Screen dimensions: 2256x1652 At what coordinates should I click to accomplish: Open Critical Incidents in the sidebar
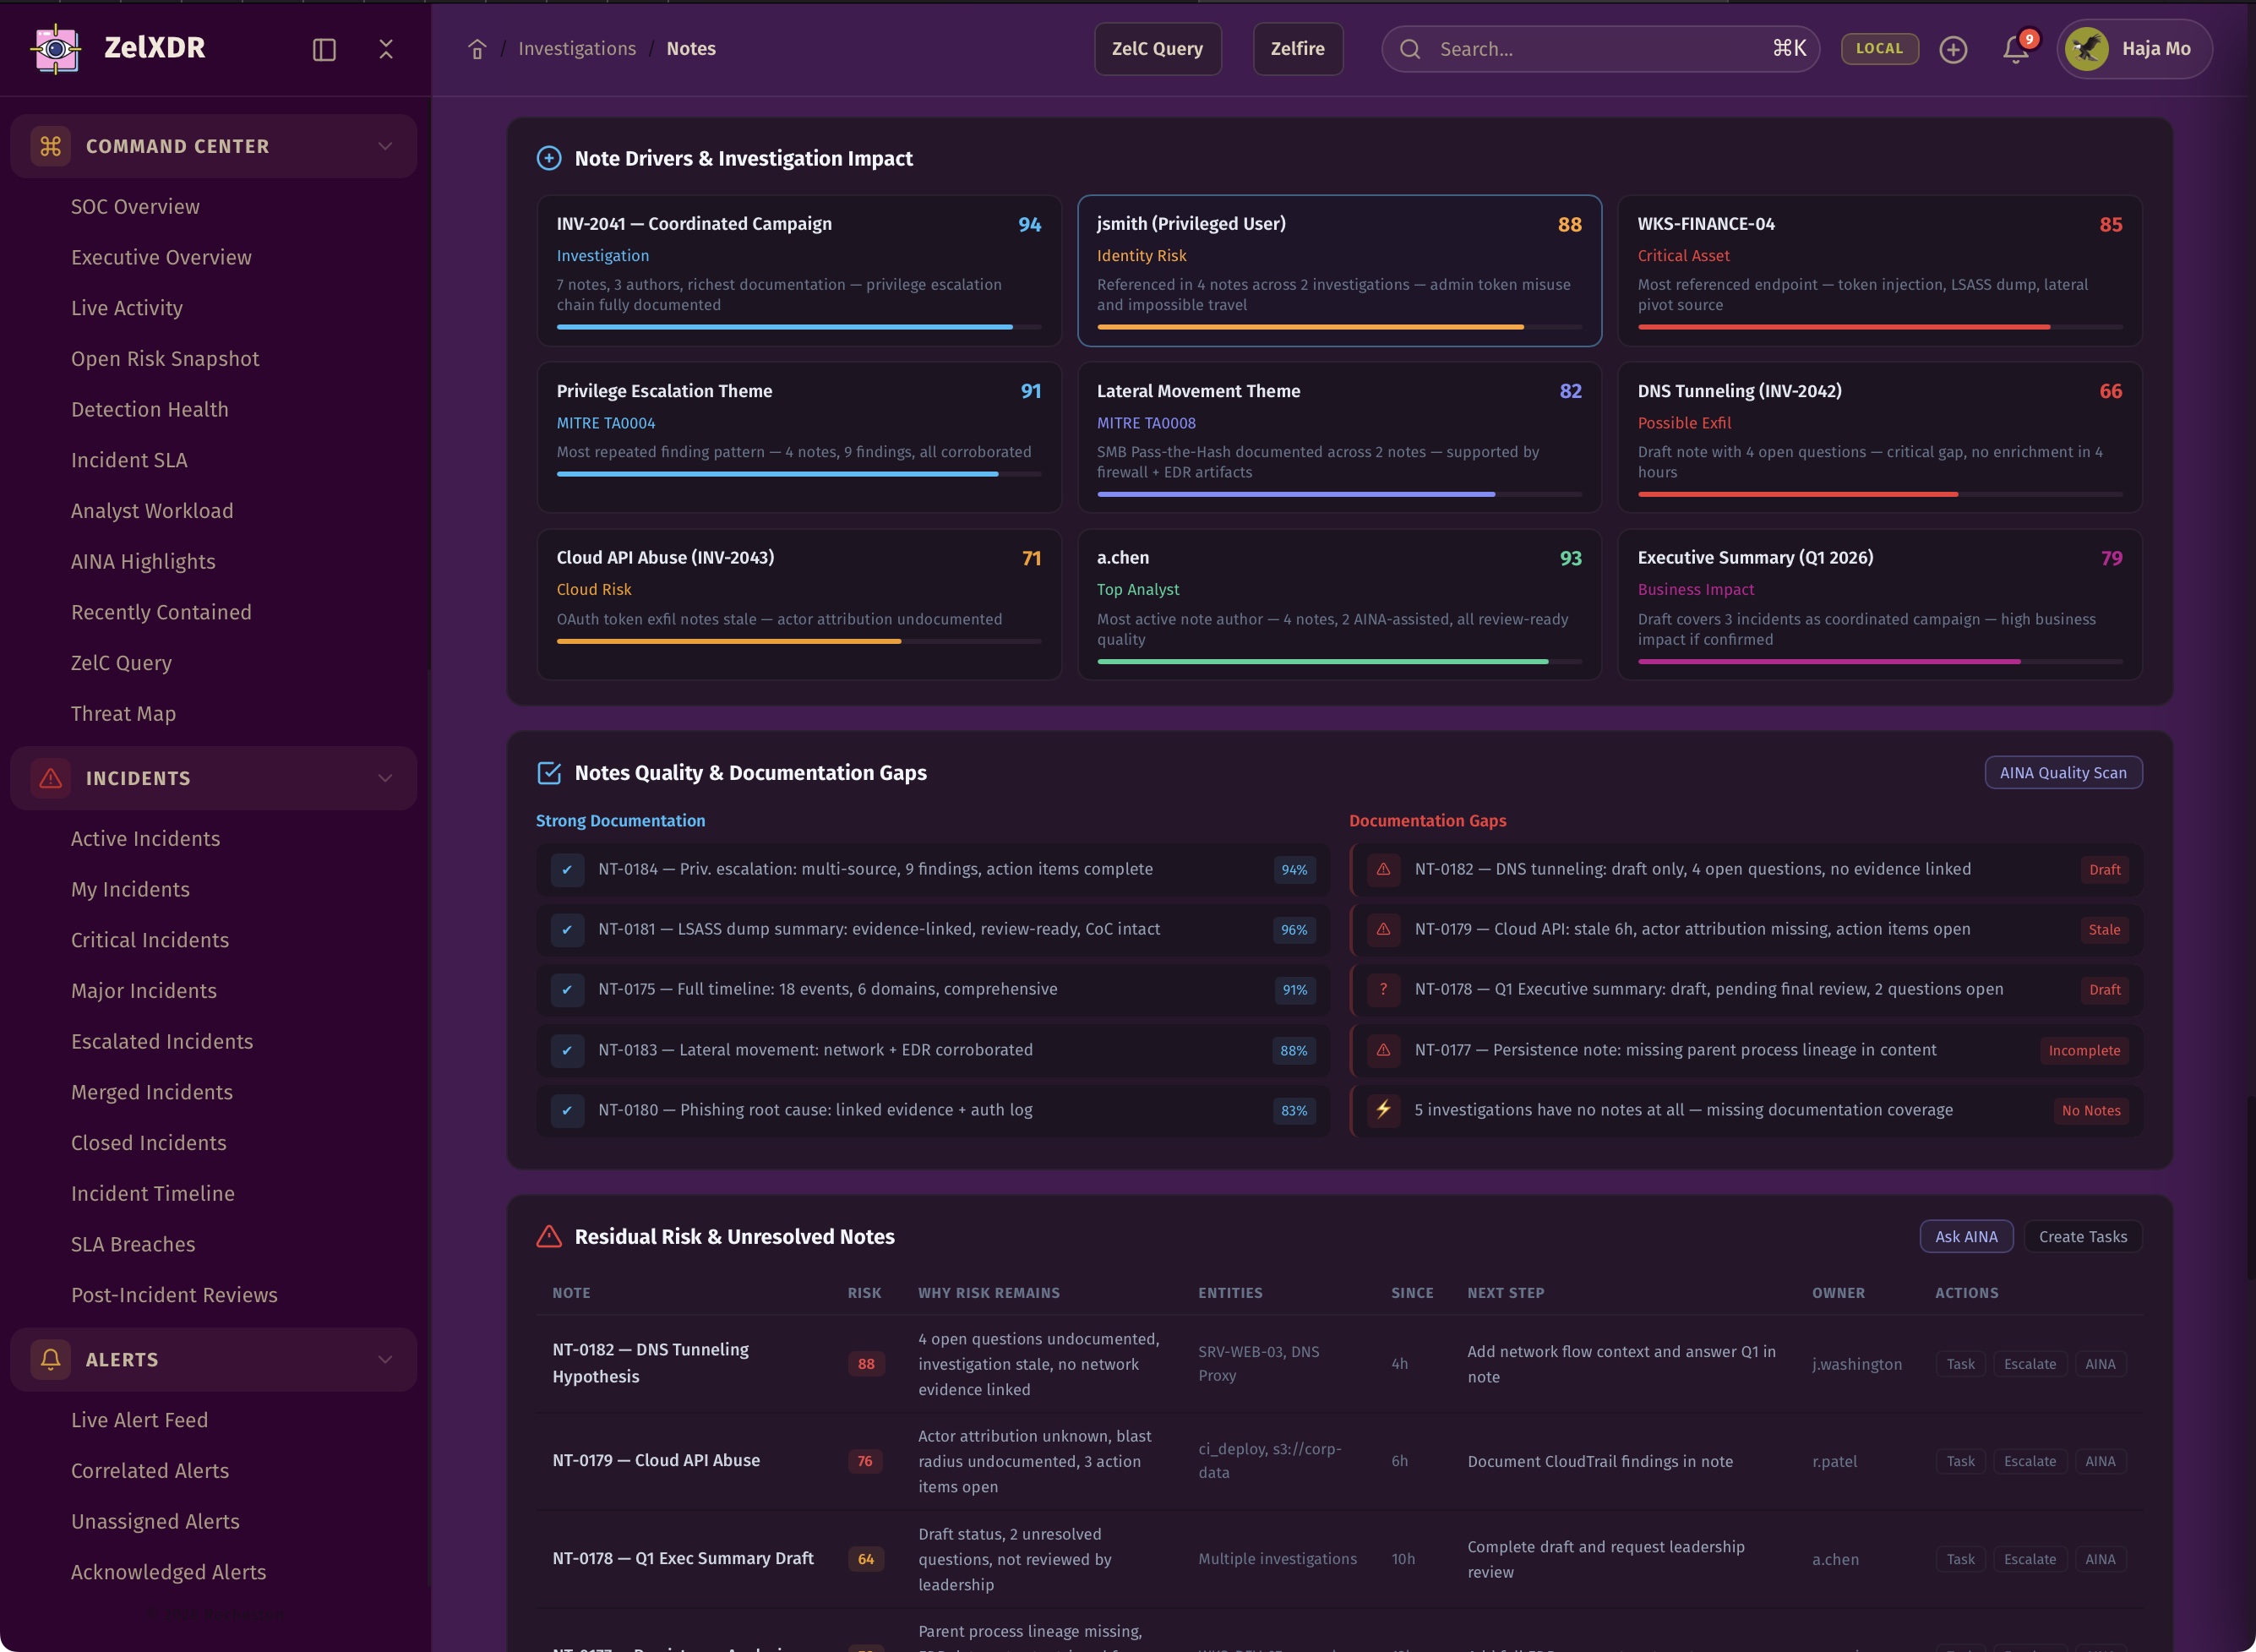coord(150,940)
